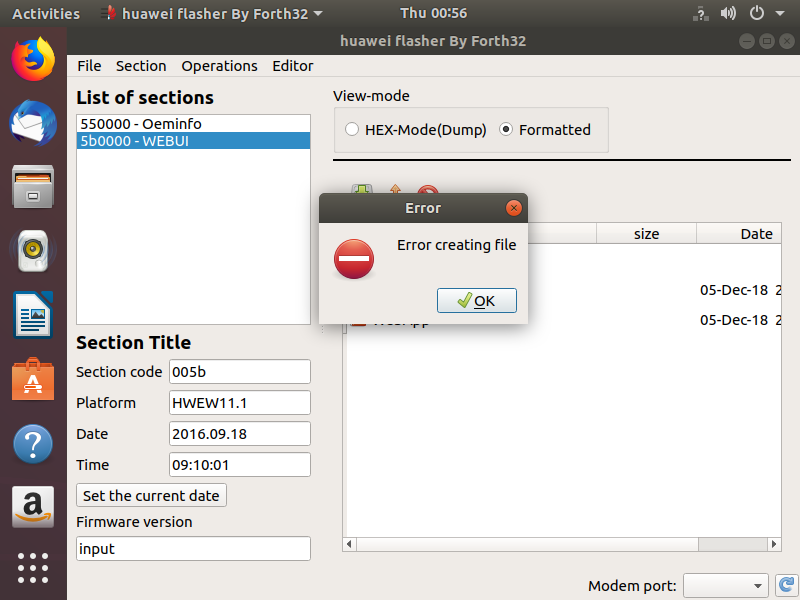The width and height of the screenshot is (800, 600).
Task: Open the power tray icon
Action: pos(757,13)
